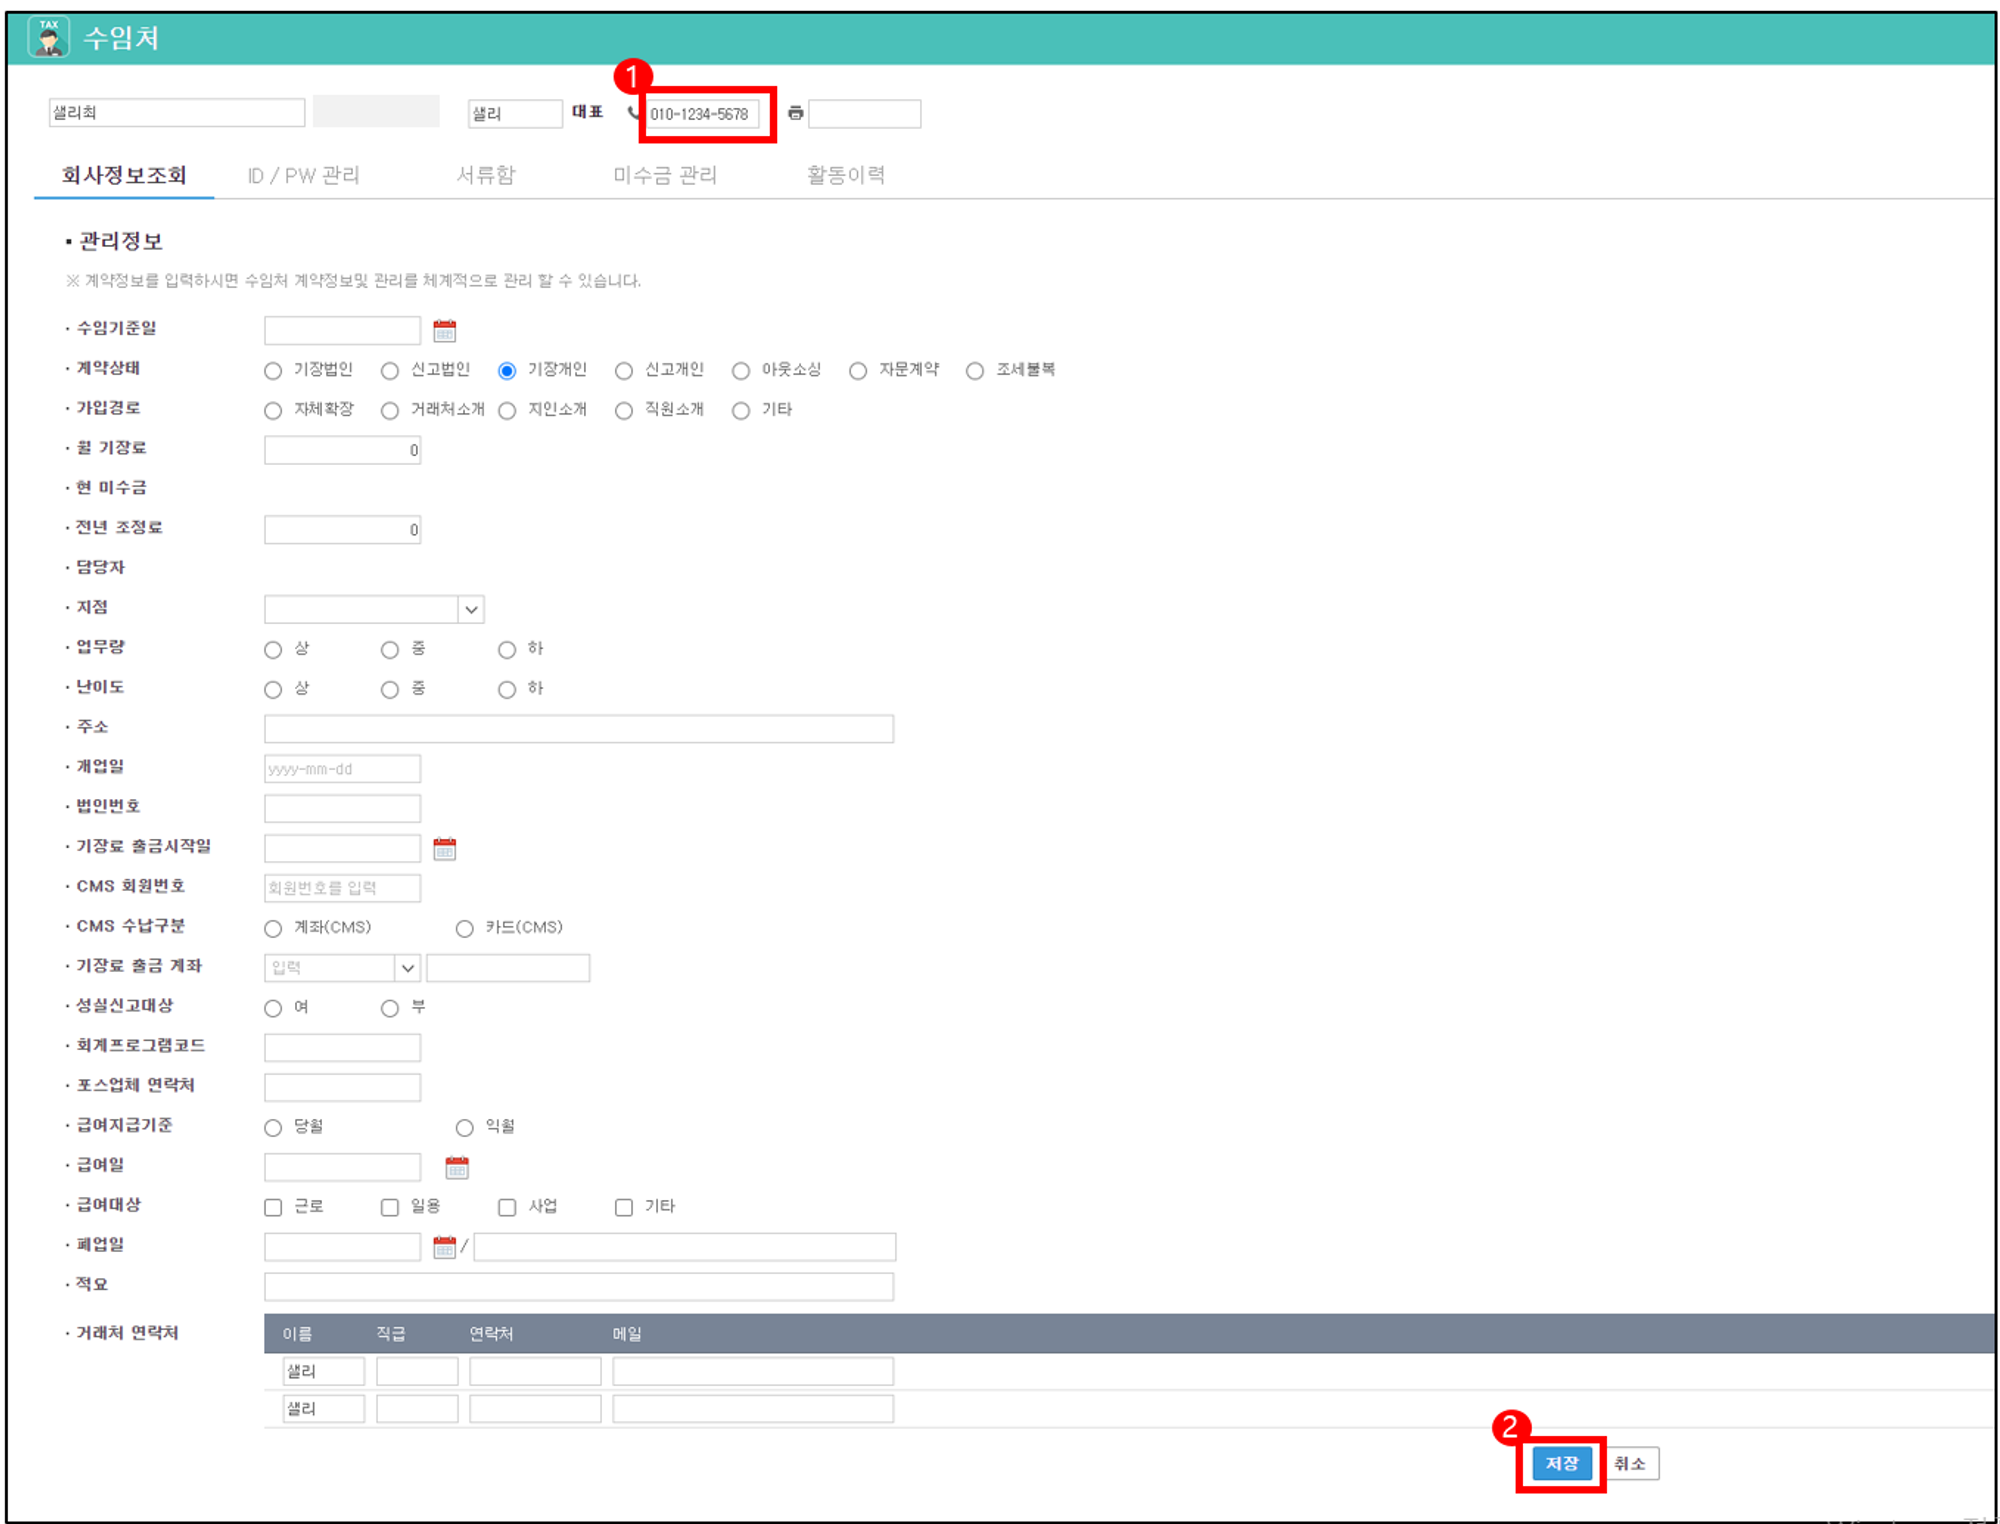Open the 기장료 출금 계좌 bank dropdown

(x=407, y=968)
